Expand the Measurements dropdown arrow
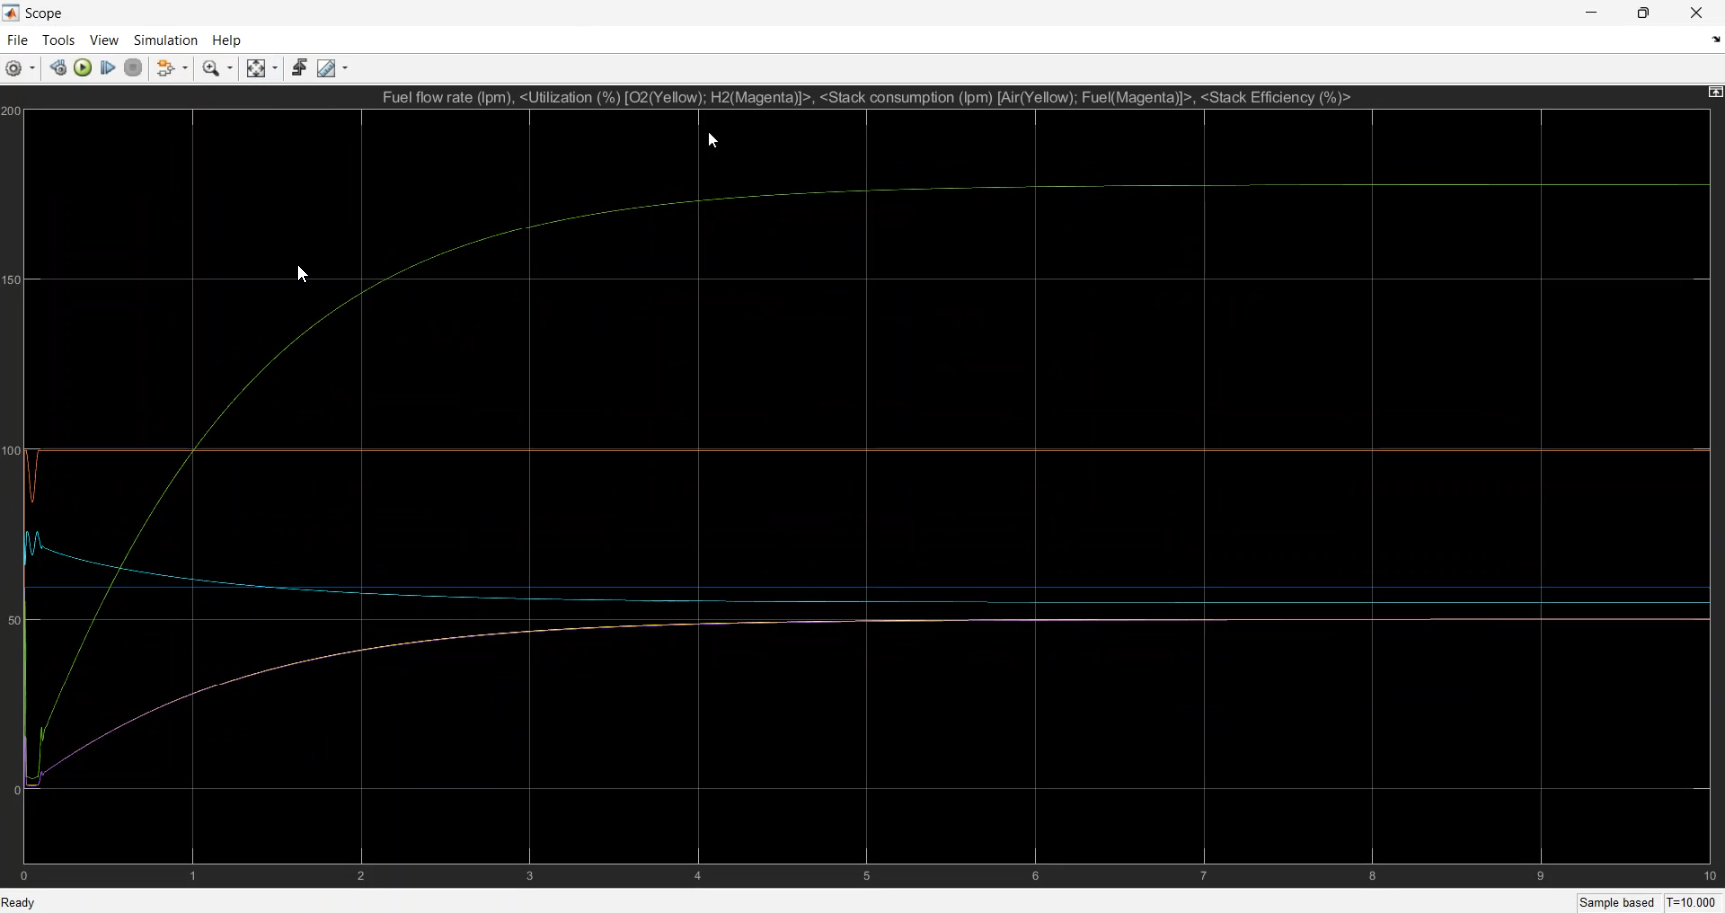The width and height of the screenshot is (1725, 913). click(346, 68)
